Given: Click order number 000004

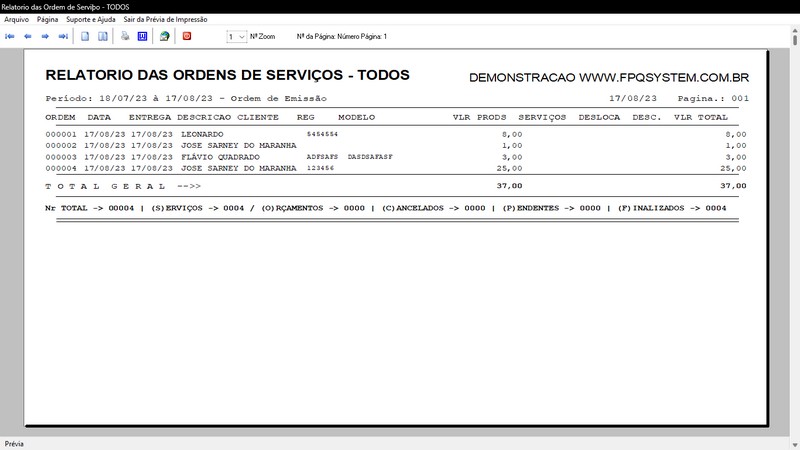Looking at the screenshot, I should pos(61,168).
